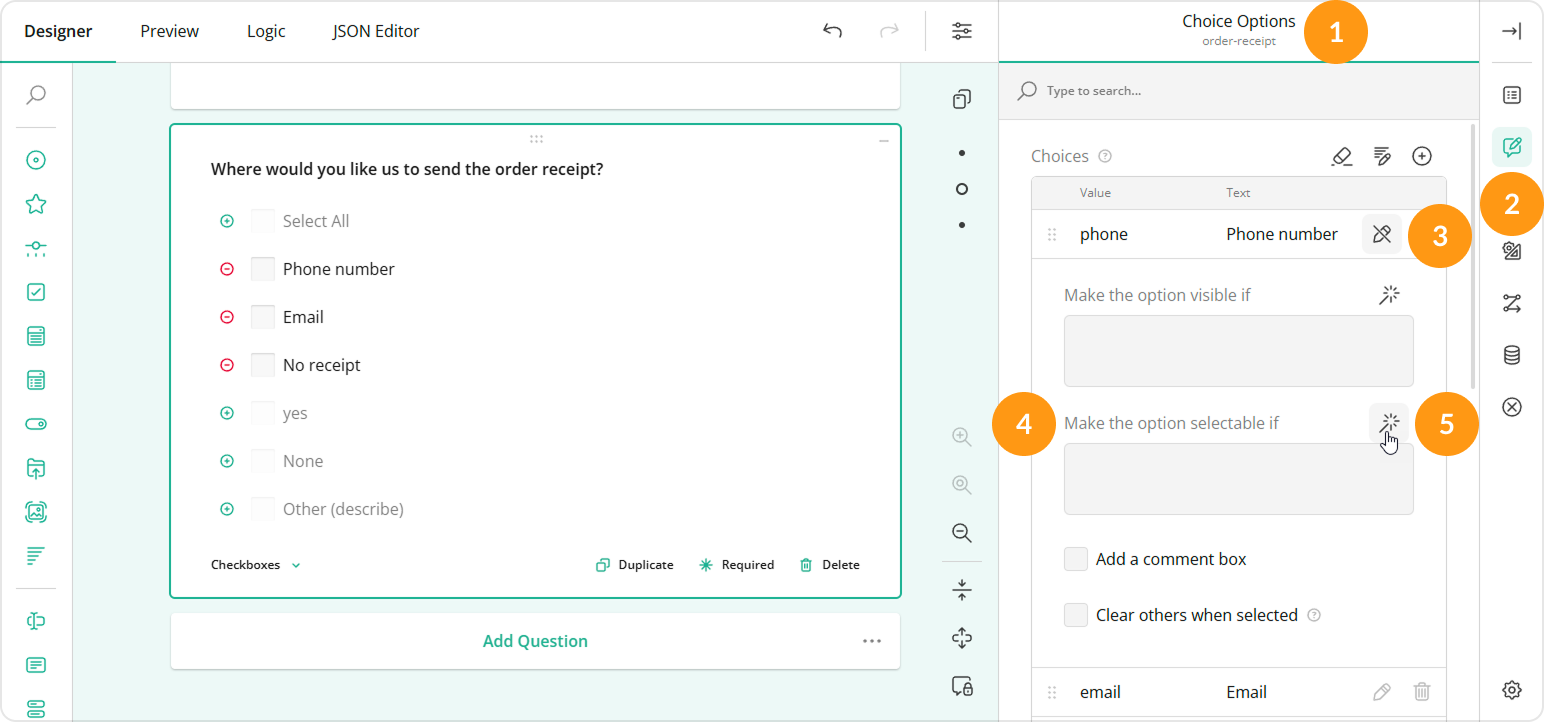Open the JSON Editor tab
The image size is (1544, 722).
tap(375, 31)
